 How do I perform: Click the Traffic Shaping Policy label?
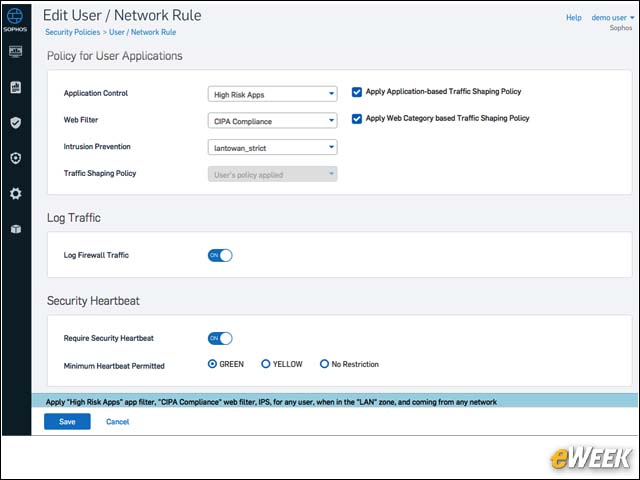(100, 173)
